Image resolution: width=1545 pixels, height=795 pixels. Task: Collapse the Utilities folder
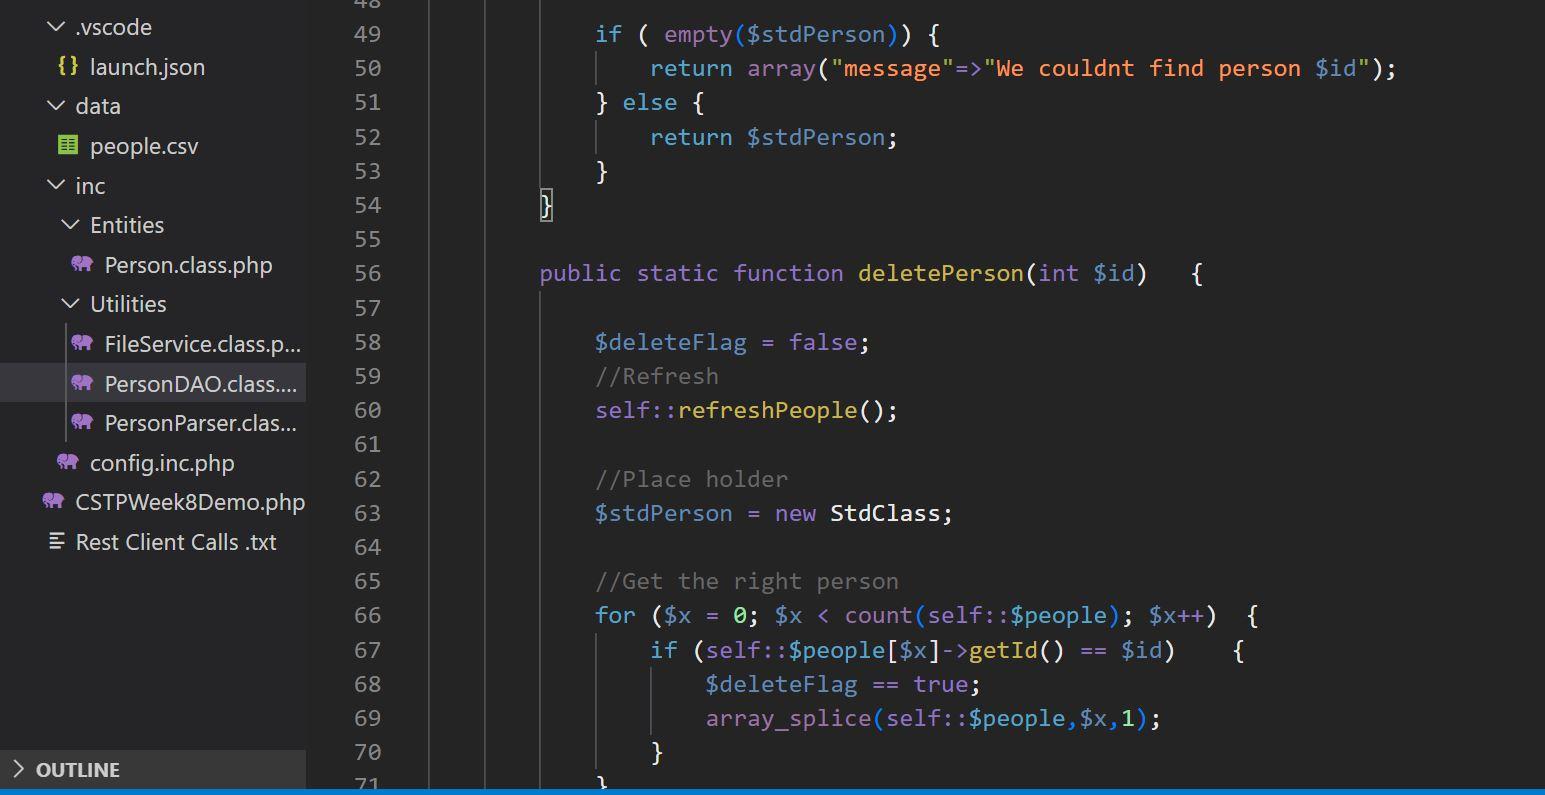(x=70, y=304)
